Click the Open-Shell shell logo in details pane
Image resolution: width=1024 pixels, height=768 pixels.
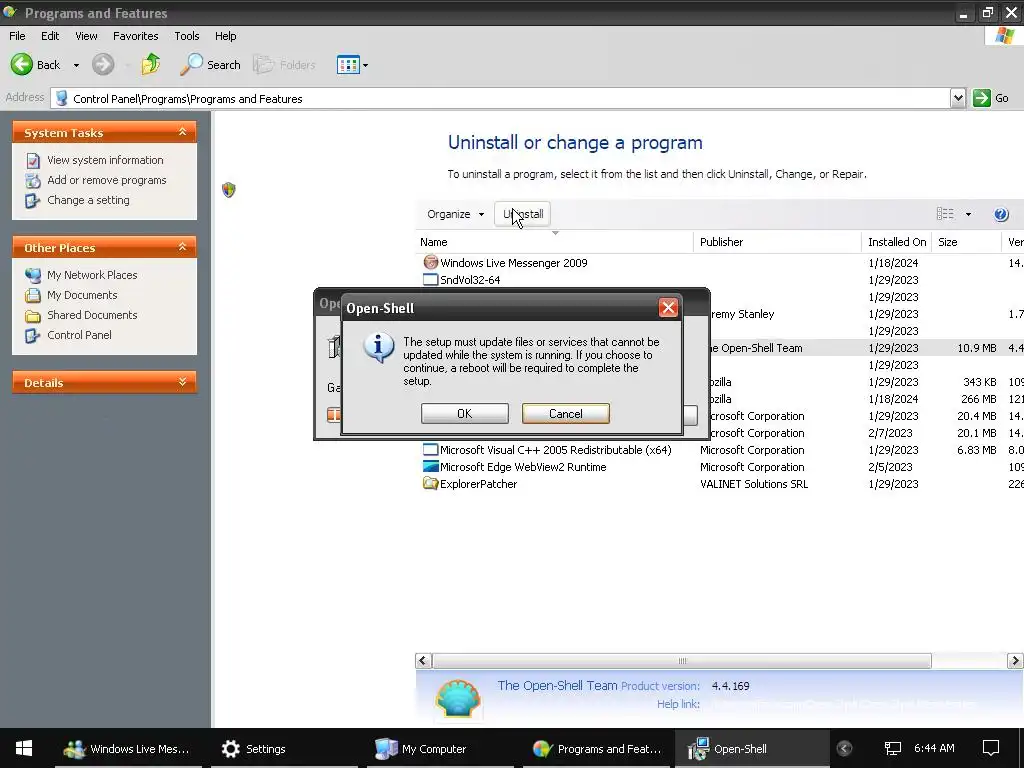(x=458, y=698)
